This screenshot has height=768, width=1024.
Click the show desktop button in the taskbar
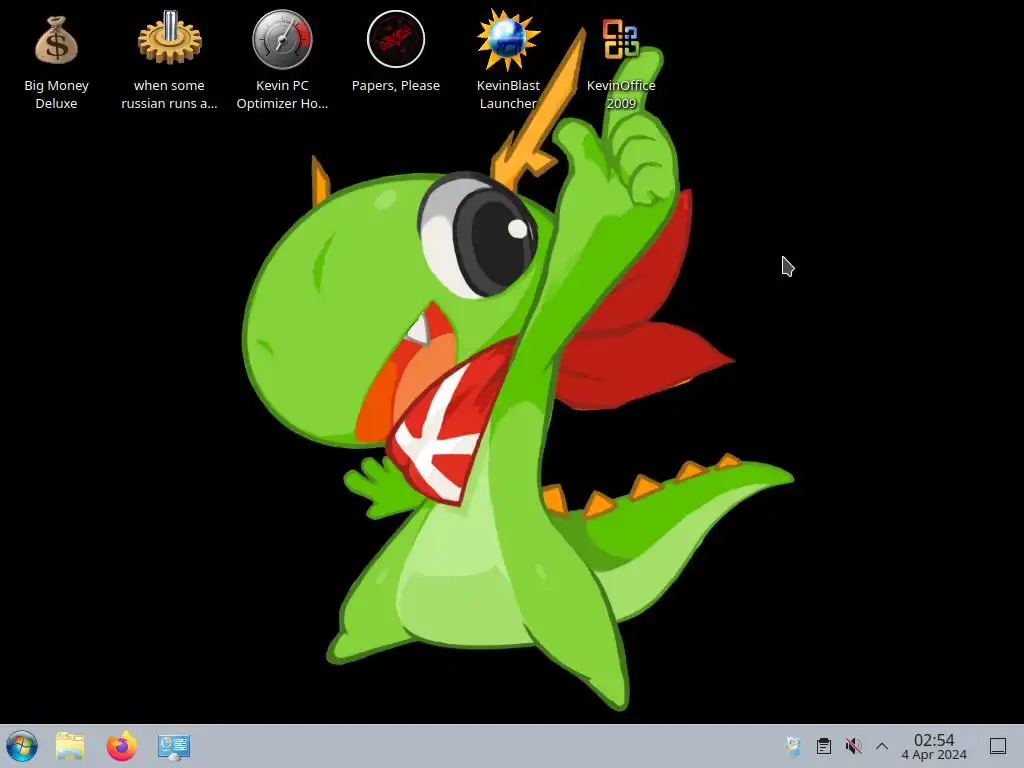[998, 746]
